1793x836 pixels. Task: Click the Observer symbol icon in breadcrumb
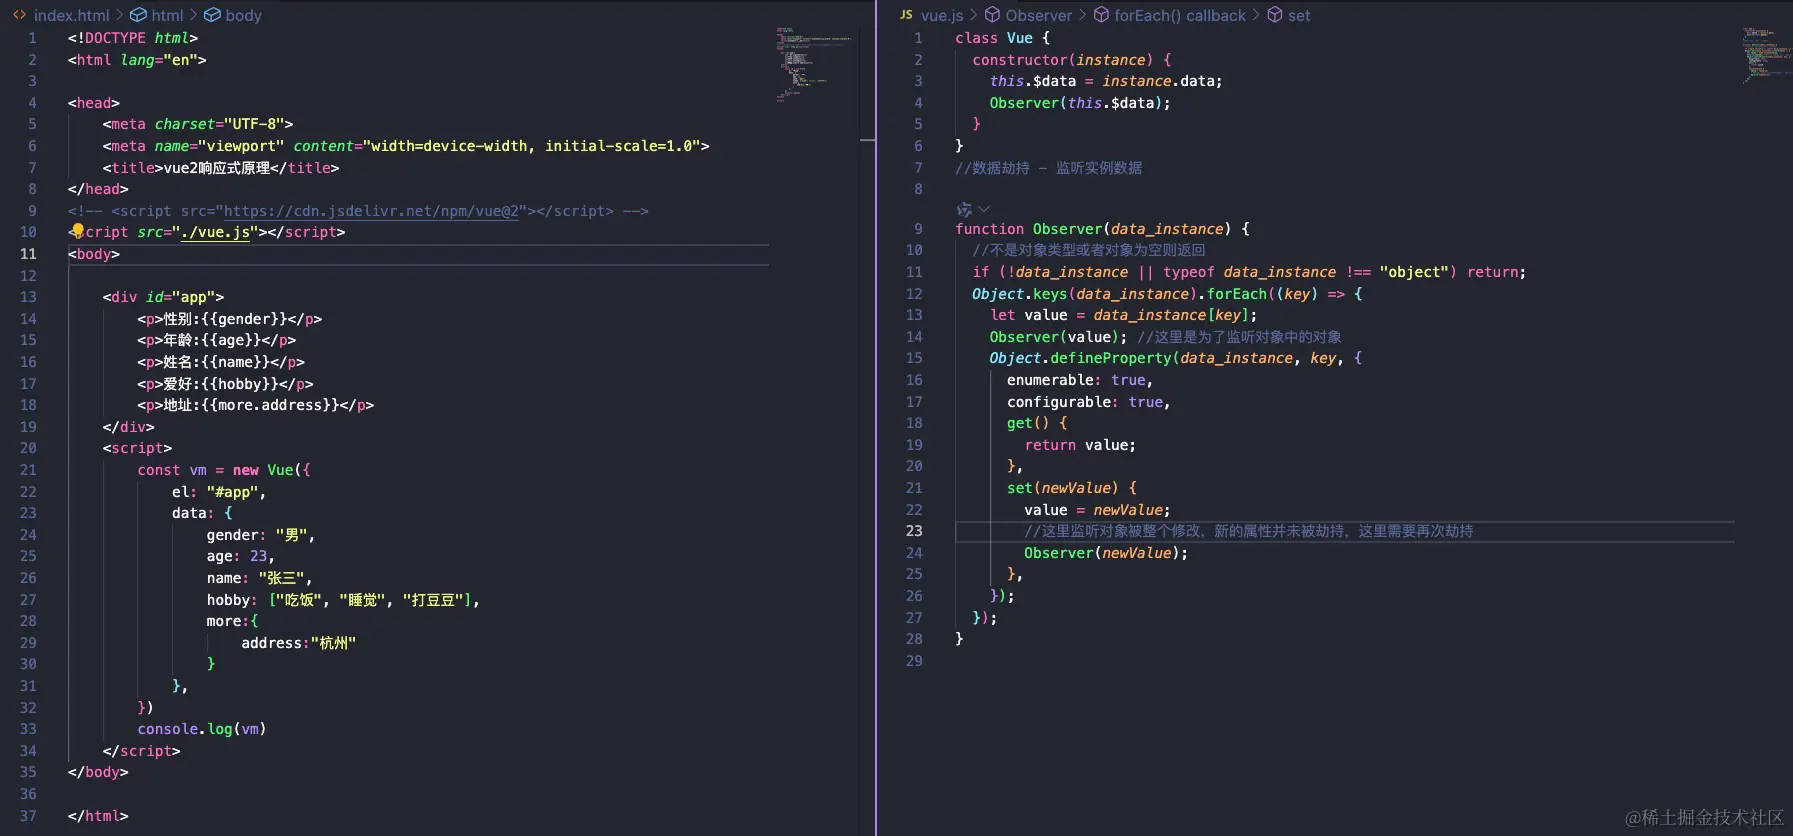[x=992, y=15]
